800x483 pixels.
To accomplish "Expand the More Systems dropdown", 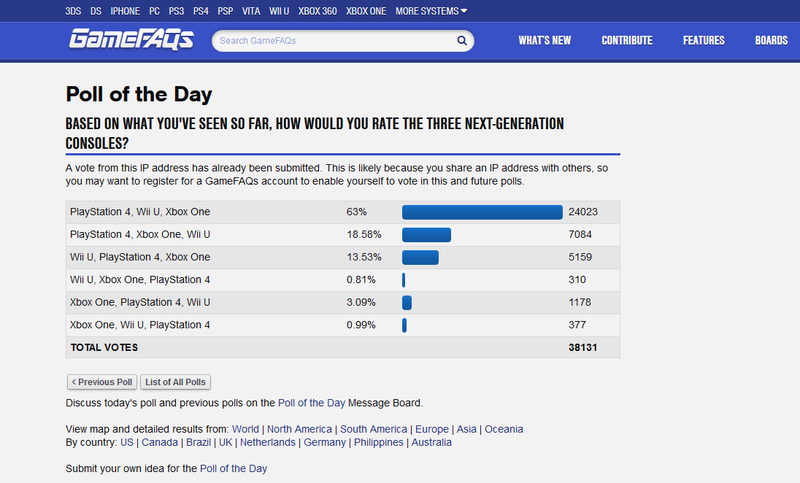I will coord(431,11).
